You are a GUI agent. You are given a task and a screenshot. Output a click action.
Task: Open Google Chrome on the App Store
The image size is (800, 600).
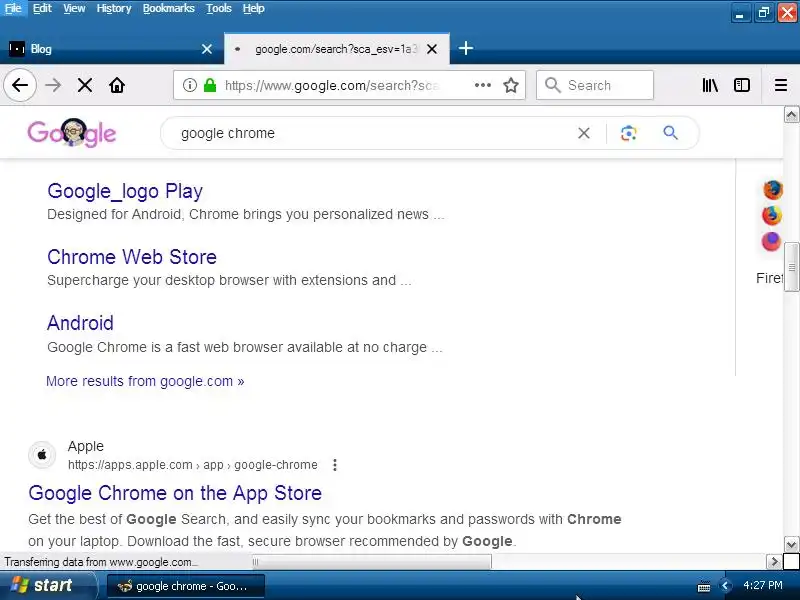[x=175, y=493]
